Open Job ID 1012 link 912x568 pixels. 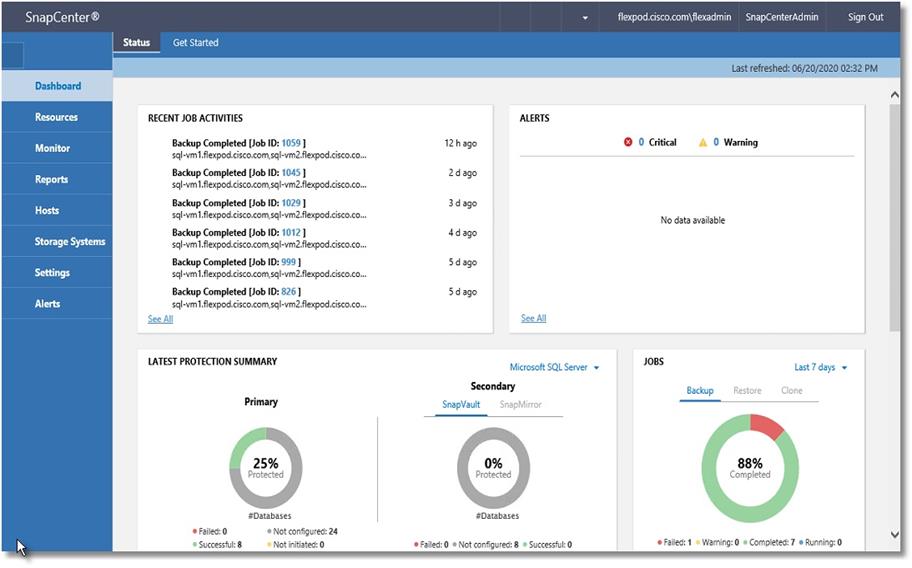(x=291, y=233)
